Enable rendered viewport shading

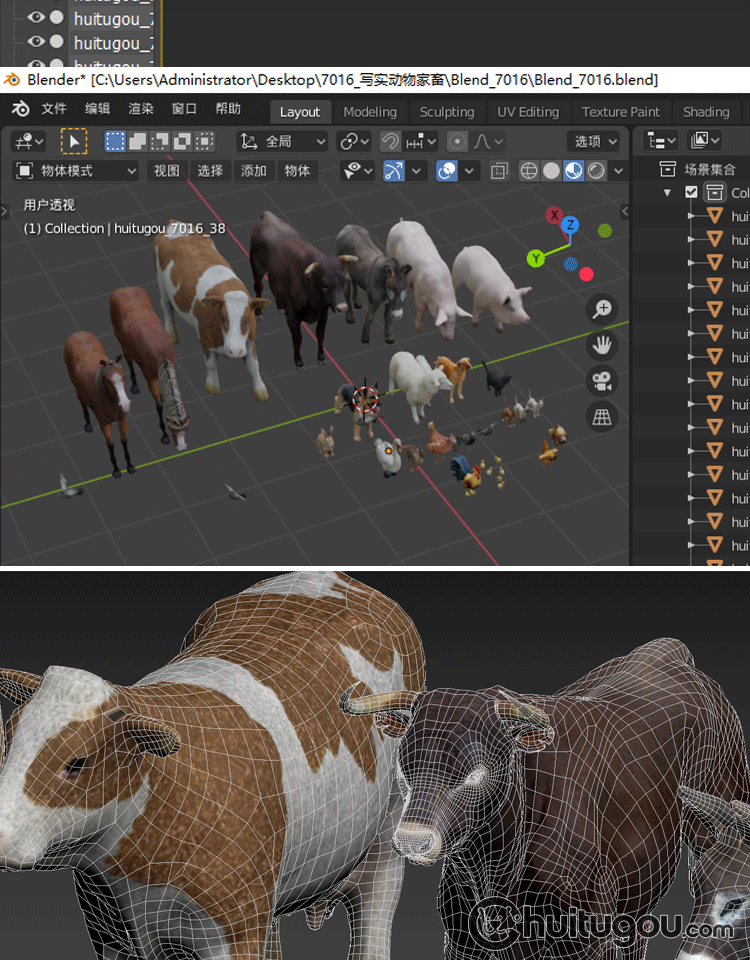pos(597,171)
